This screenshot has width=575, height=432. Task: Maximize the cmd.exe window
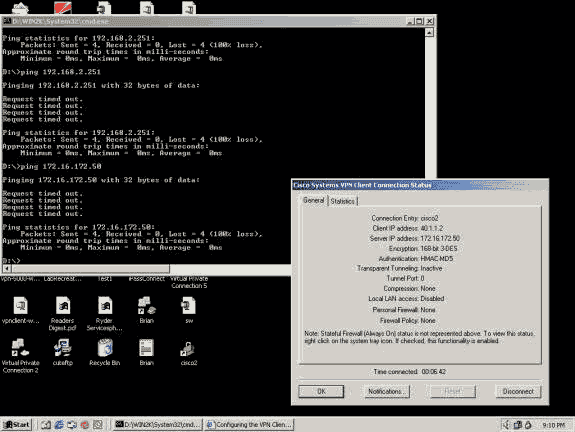pyautogui.click(x=419, y=21)
